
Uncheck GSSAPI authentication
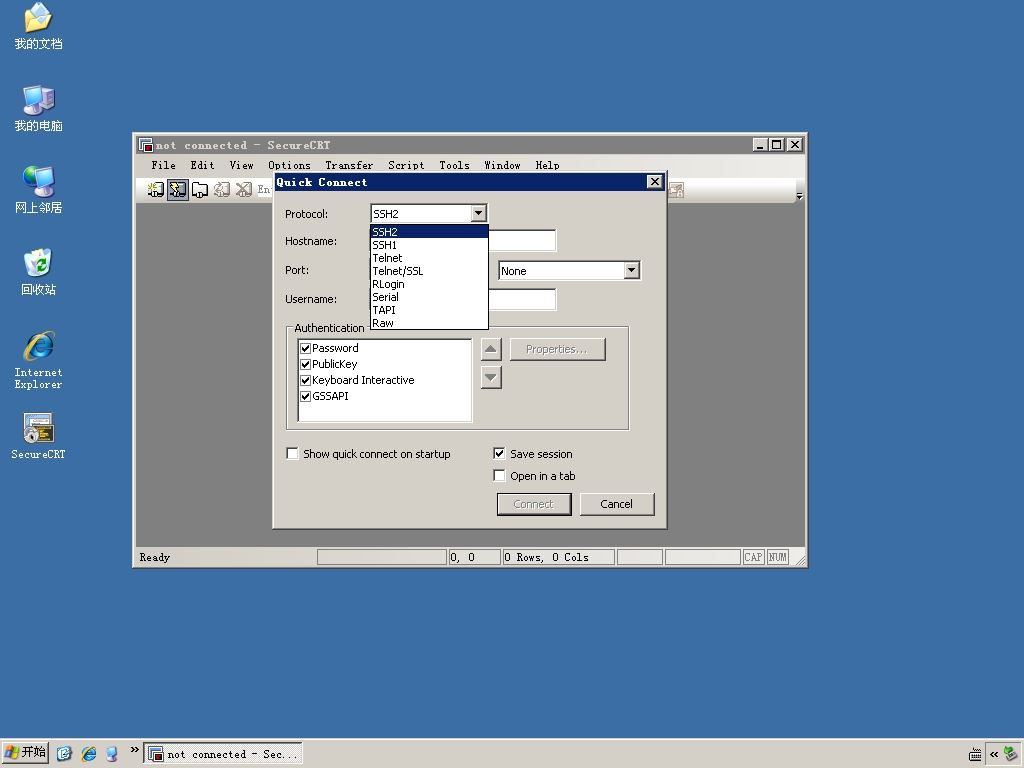(305, 396)
